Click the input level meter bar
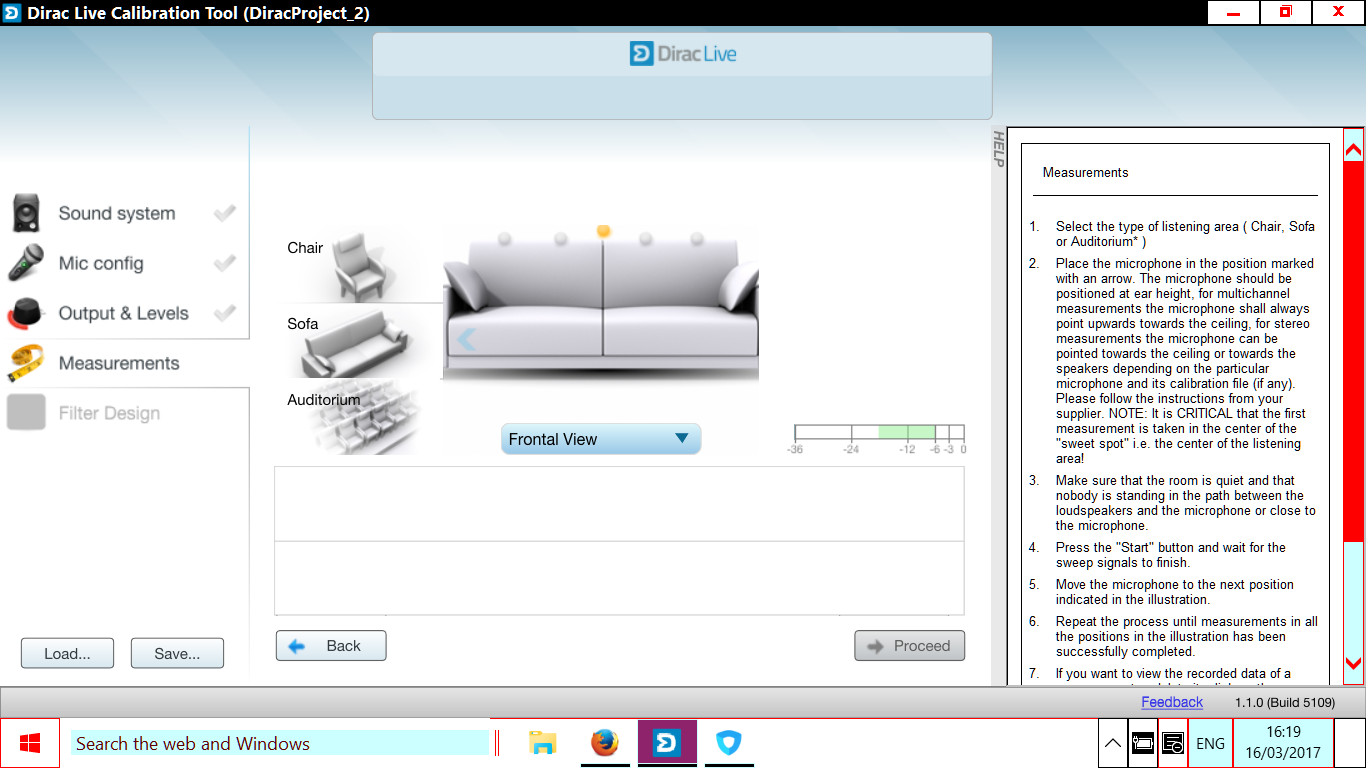Image resolution: width=1372 pixels, height=768 pixels. (879, 433)
